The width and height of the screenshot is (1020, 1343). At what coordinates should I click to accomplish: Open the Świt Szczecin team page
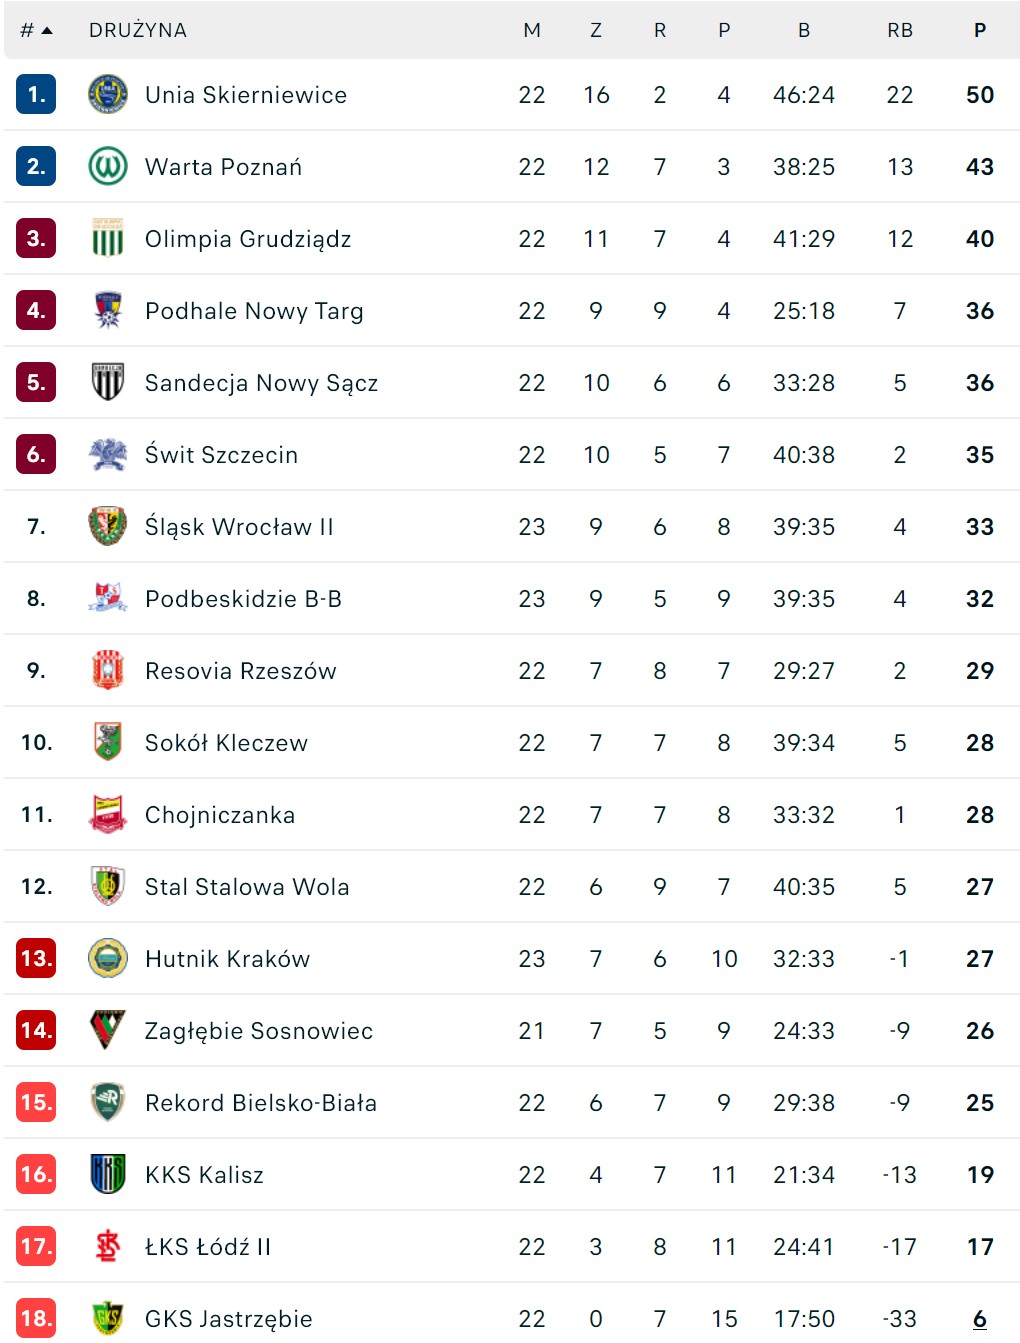221,455
